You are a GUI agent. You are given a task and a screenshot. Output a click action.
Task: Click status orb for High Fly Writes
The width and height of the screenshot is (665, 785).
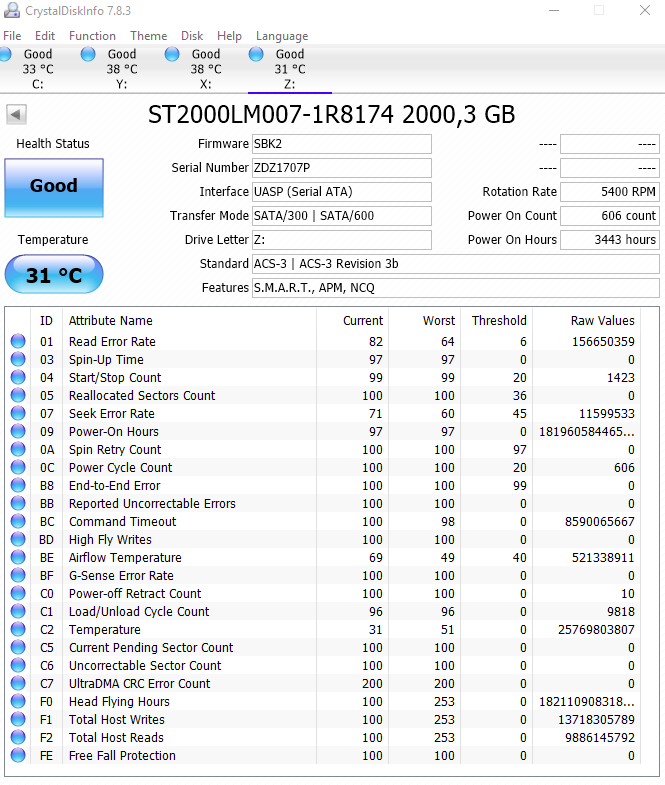(18, 539)
